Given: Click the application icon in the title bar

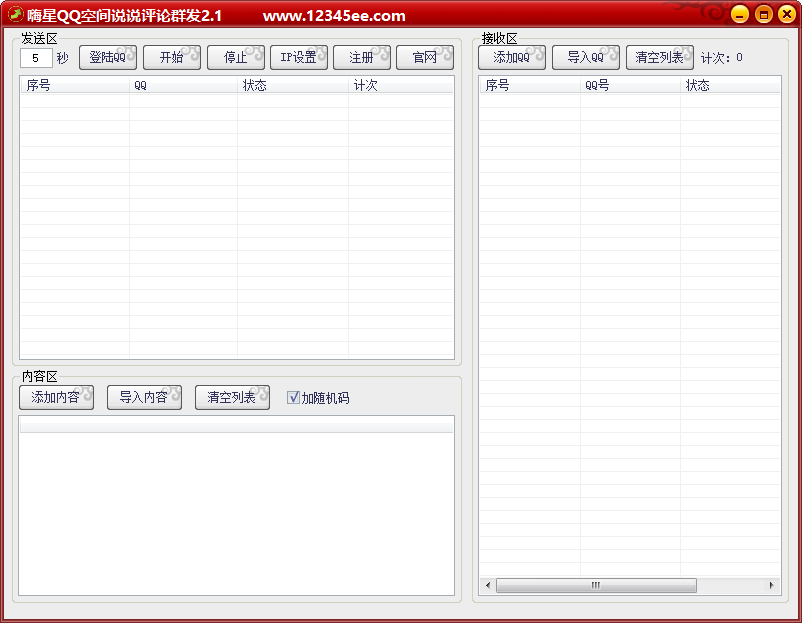Looking at the screenshot, I should [x=14, y=13].
